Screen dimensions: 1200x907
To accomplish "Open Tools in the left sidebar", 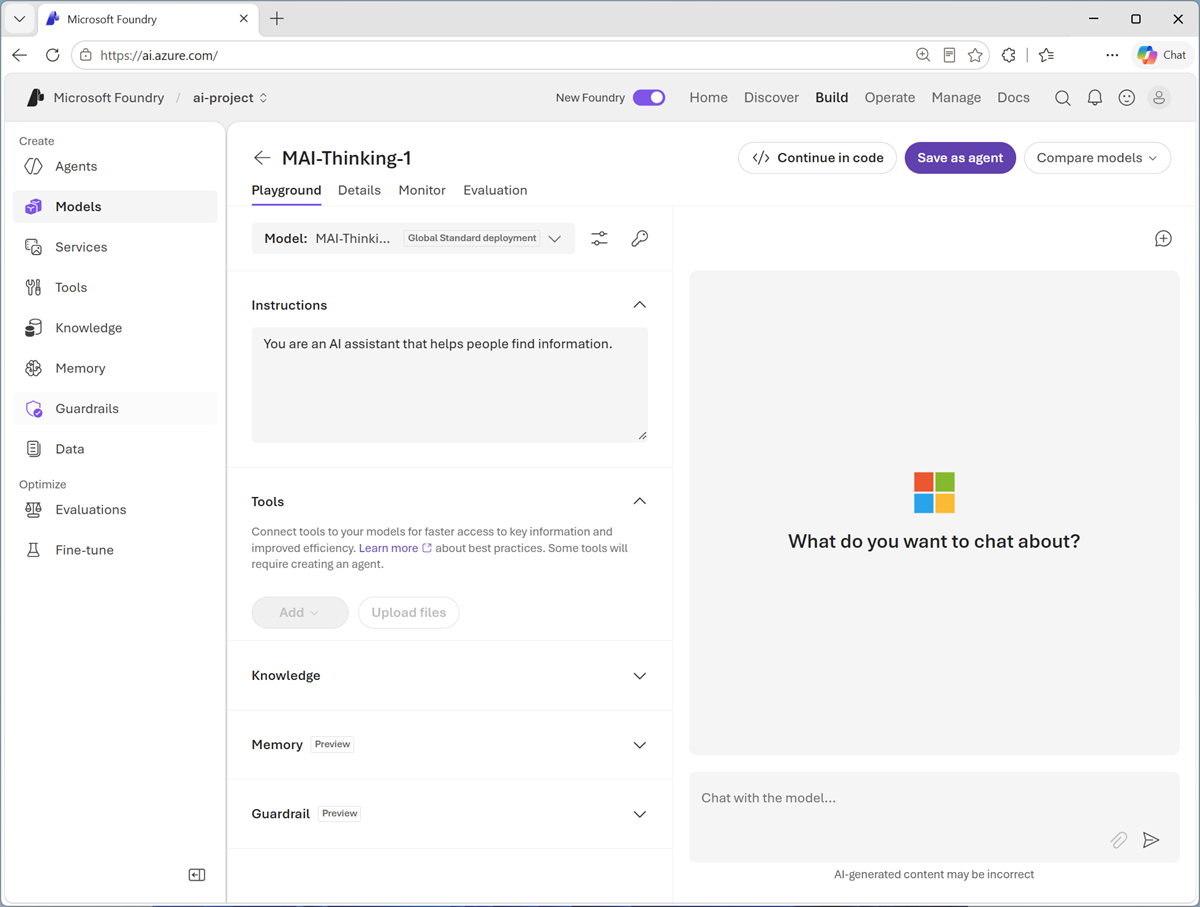I will (115, 287).
